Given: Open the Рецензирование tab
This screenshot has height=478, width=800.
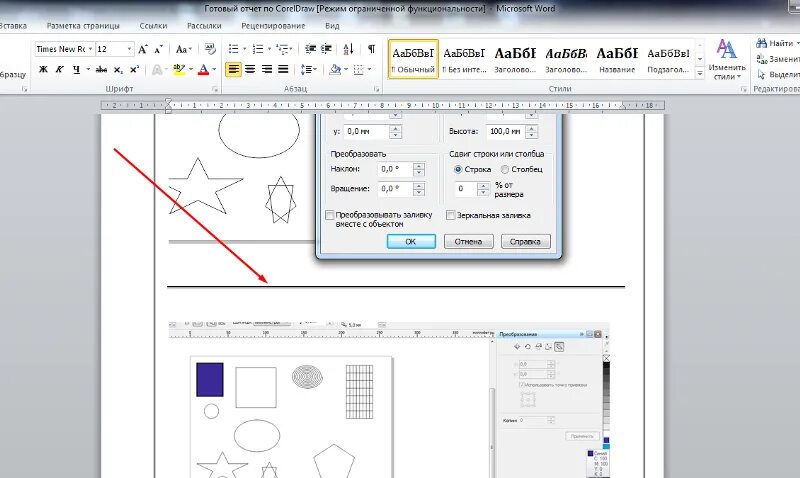Looking at the screenshot, I should (x=273, y=26).
